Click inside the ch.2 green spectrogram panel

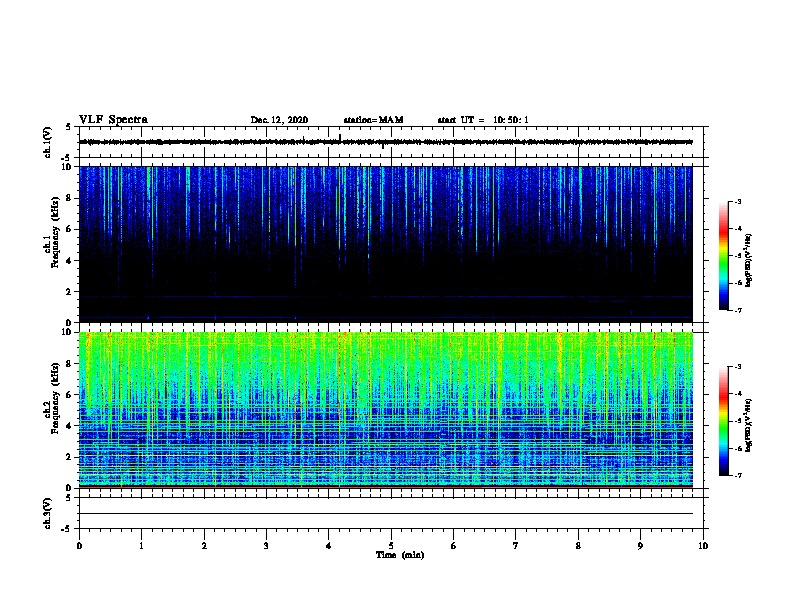coord(386,410)
